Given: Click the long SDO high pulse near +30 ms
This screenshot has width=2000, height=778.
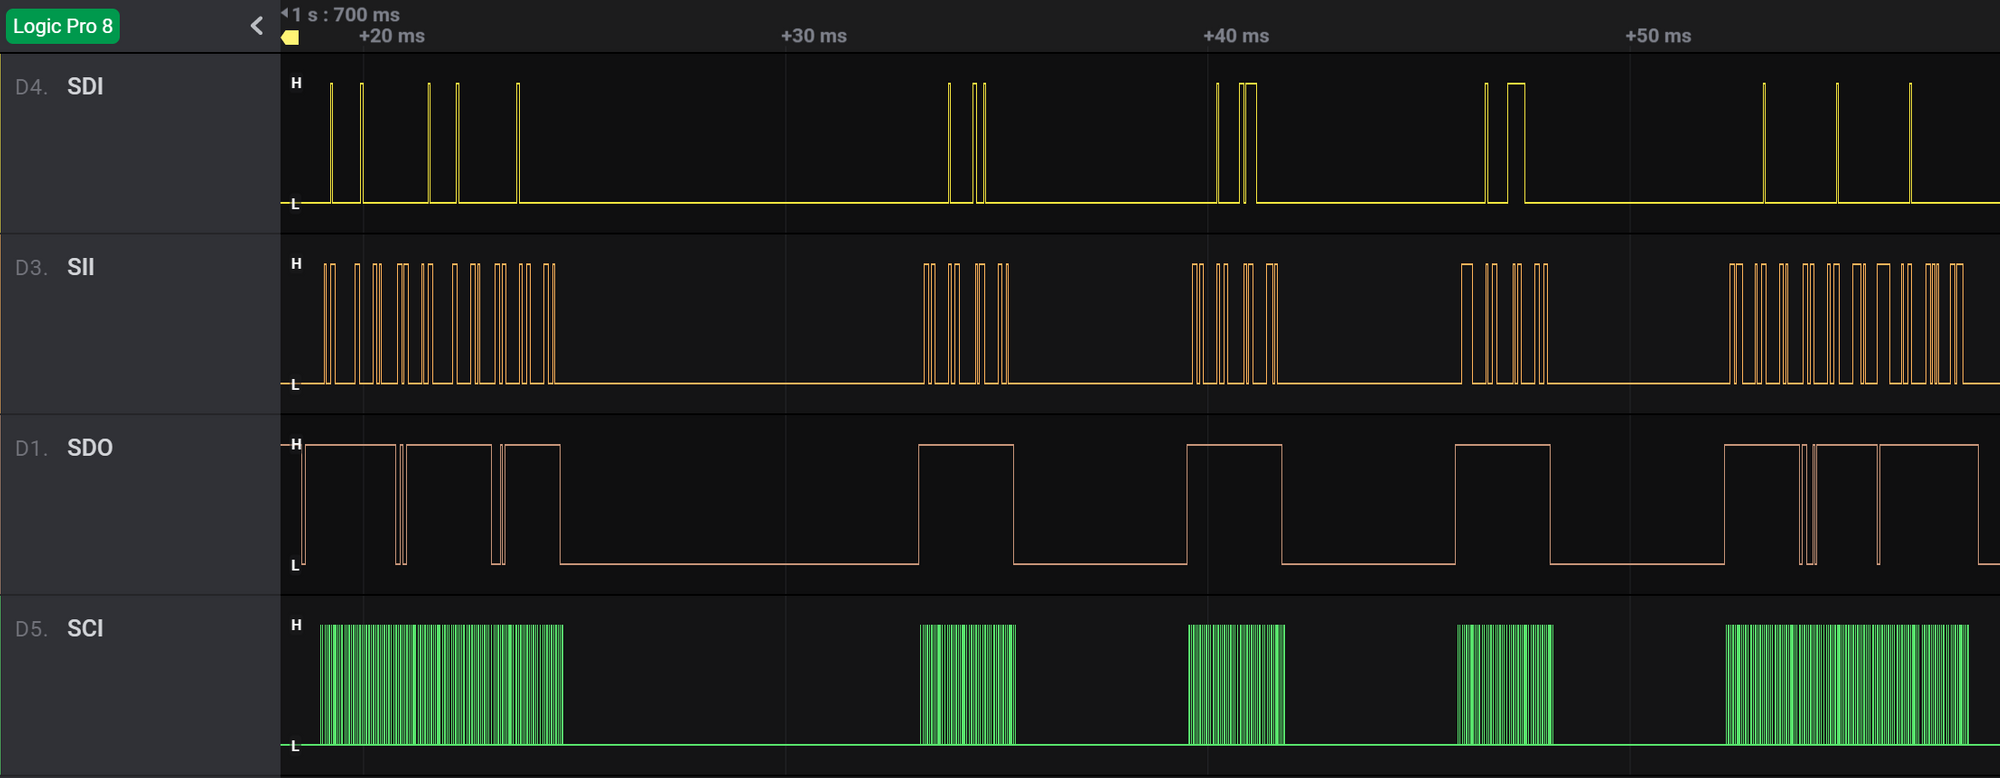Looking at the screenshot, I should [x=966, y=504].
